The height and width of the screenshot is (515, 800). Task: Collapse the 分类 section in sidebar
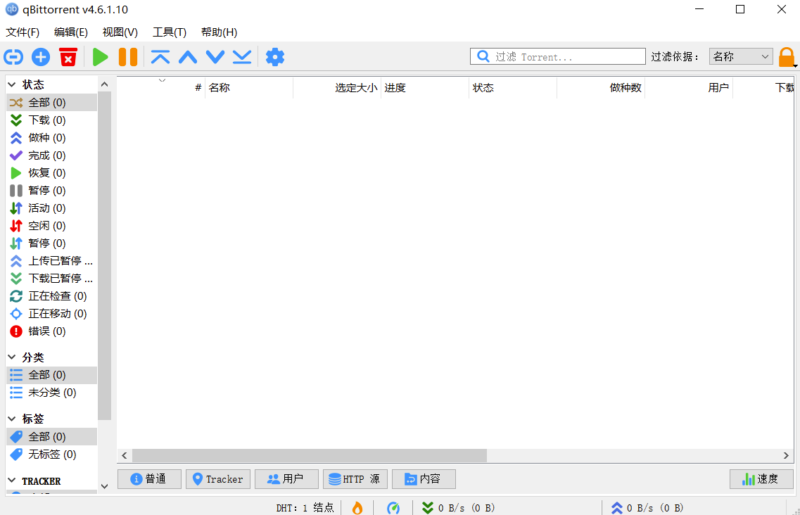pos(12,357)
